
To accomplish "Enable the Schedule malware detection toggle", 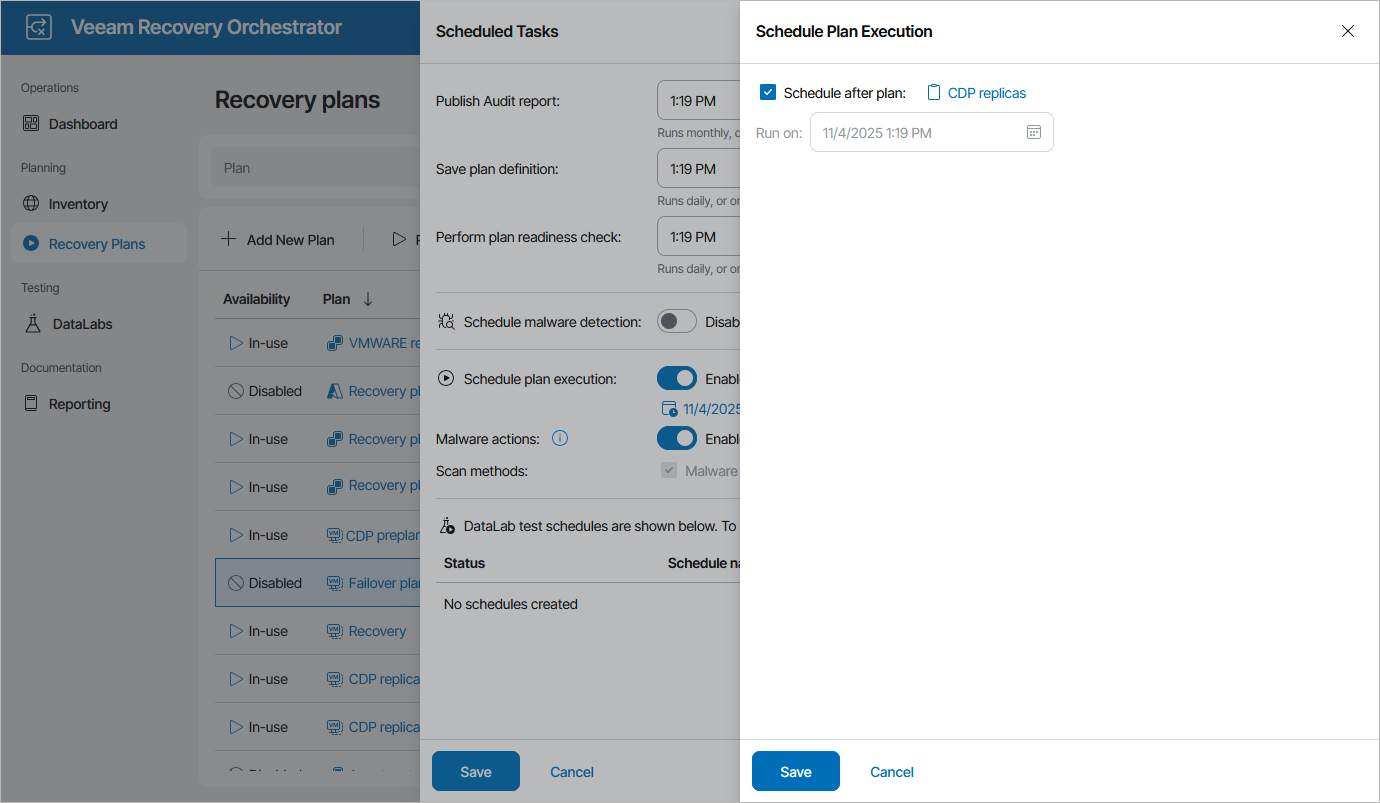I will [677, 322].
